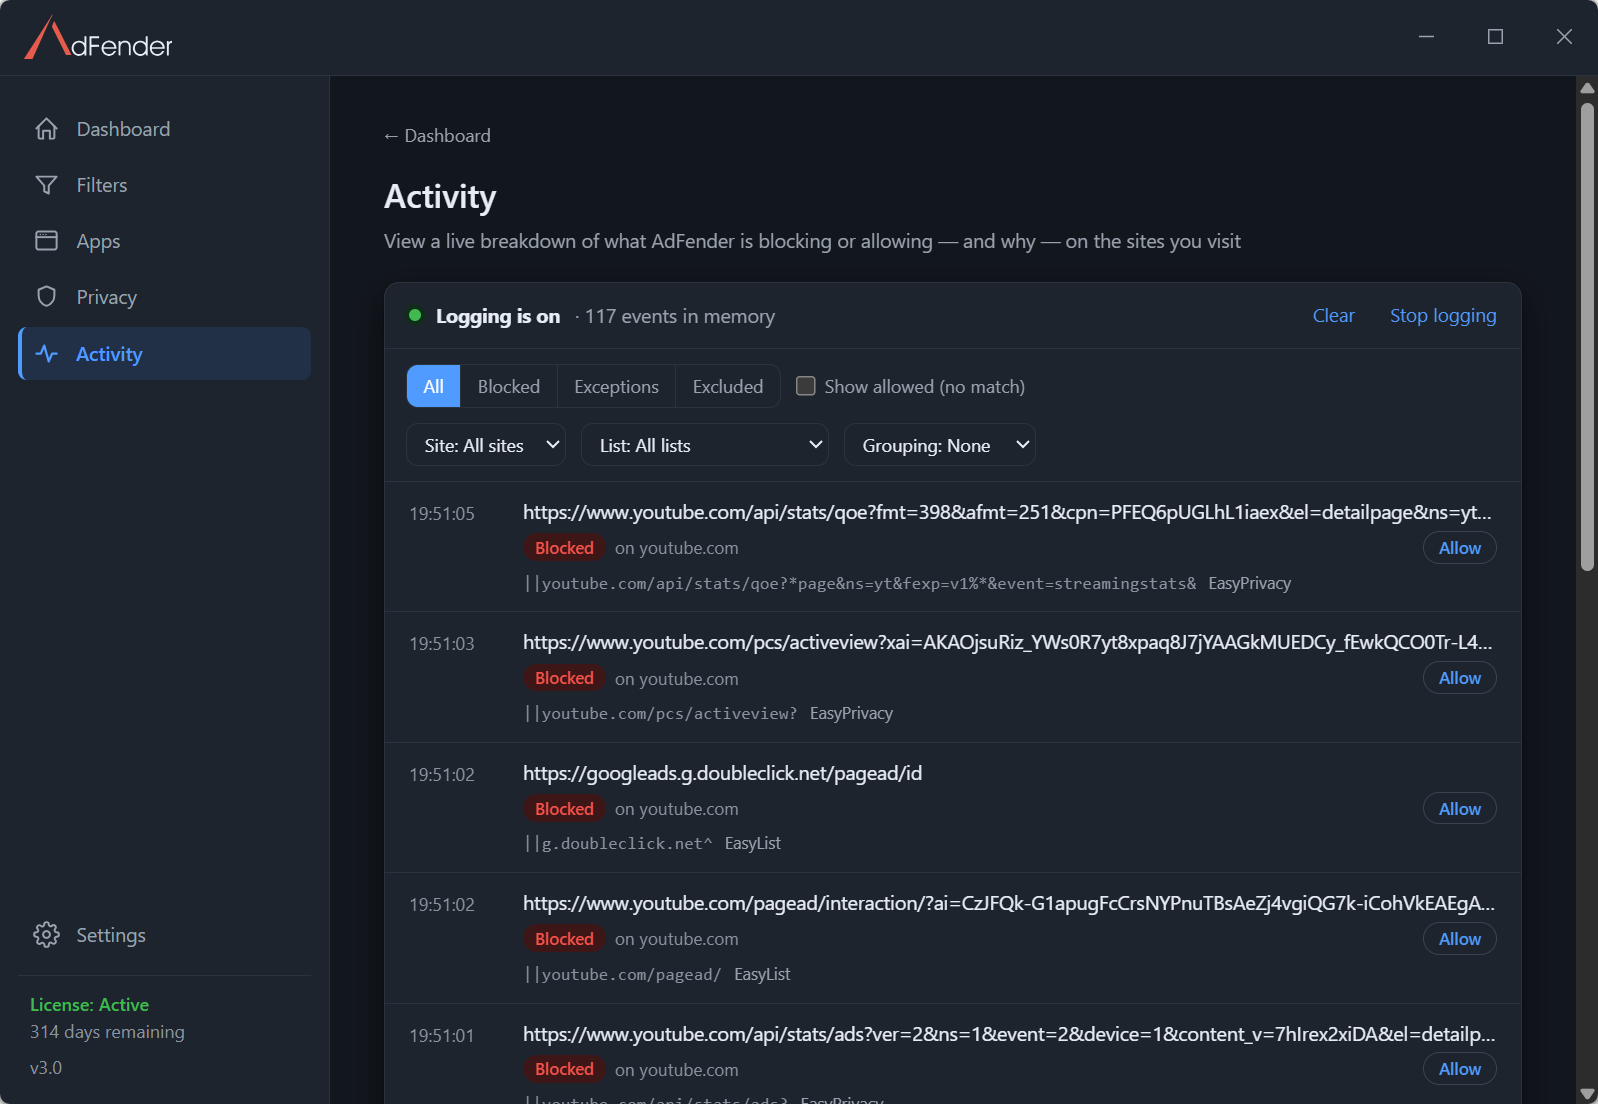Click the Activity pulse icon
The height and width of the screenshot is (1104, 1598).
pyautogui.click(x=46, y=354)
